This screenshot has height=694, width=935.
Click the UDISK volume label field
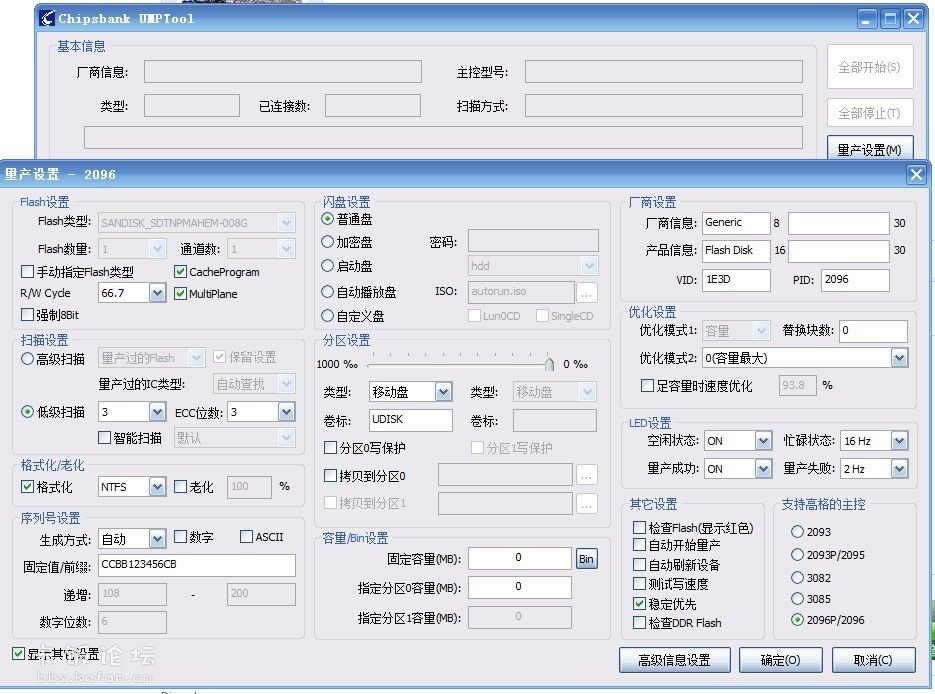411,421
